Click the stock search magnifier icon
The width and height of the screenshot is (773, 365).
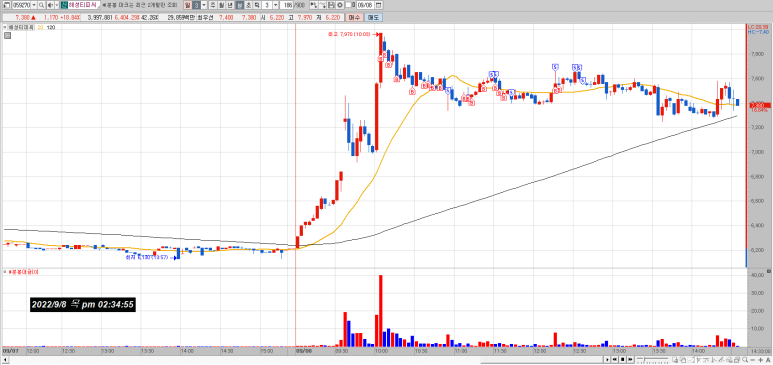tap(41, 5)
